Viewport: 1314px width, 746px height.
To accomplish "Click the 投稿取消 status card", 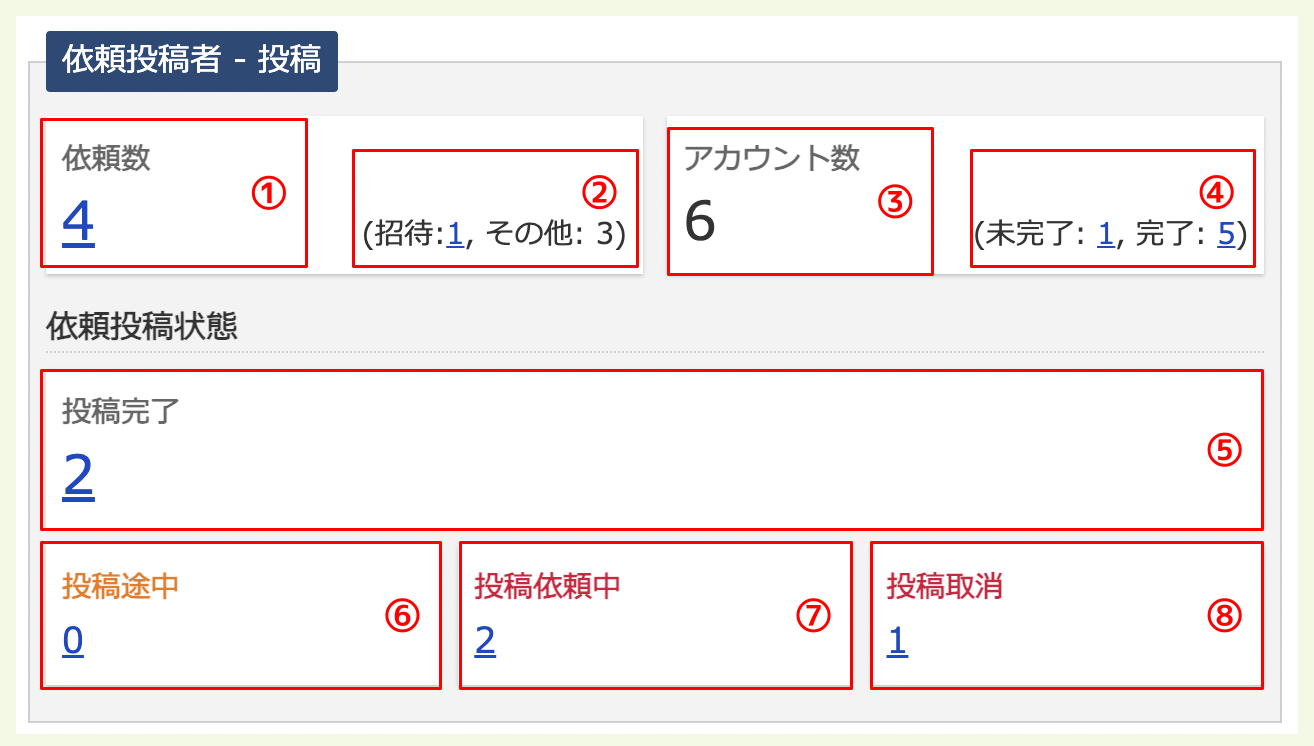I will coord(1065,614).
